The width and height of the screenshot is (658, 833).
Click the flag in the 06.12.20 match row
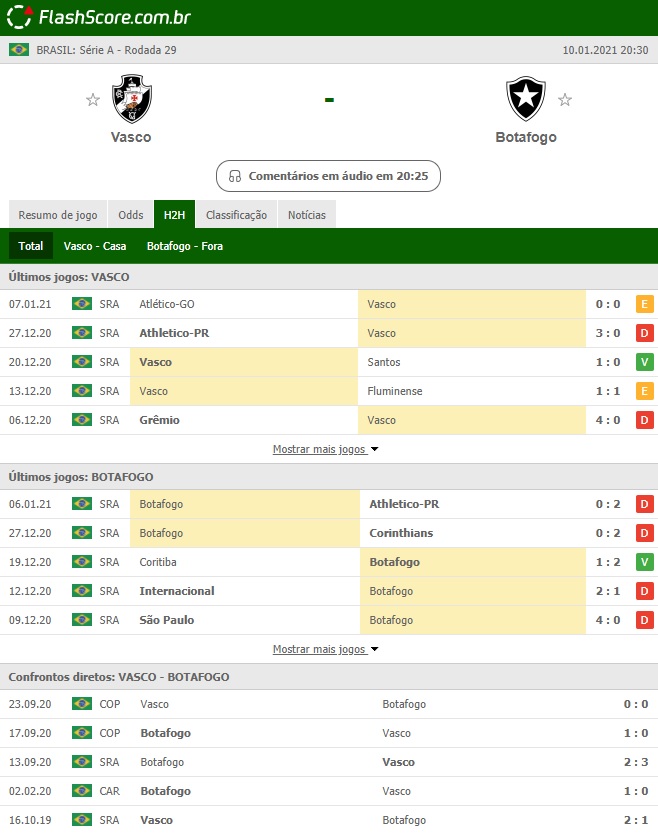[x=82, y=419]
